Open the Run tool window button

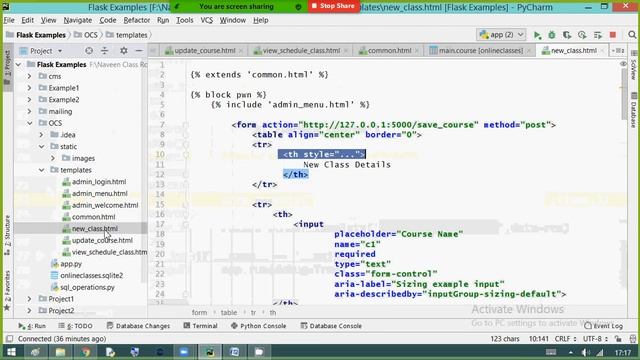coord(32,326)
